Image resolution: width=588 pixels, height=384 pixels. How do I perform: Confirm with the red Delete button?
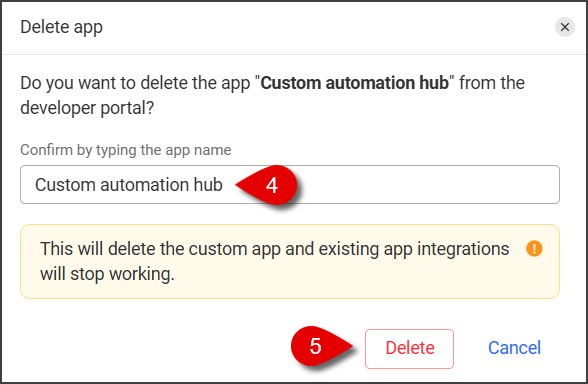[410, 349]
